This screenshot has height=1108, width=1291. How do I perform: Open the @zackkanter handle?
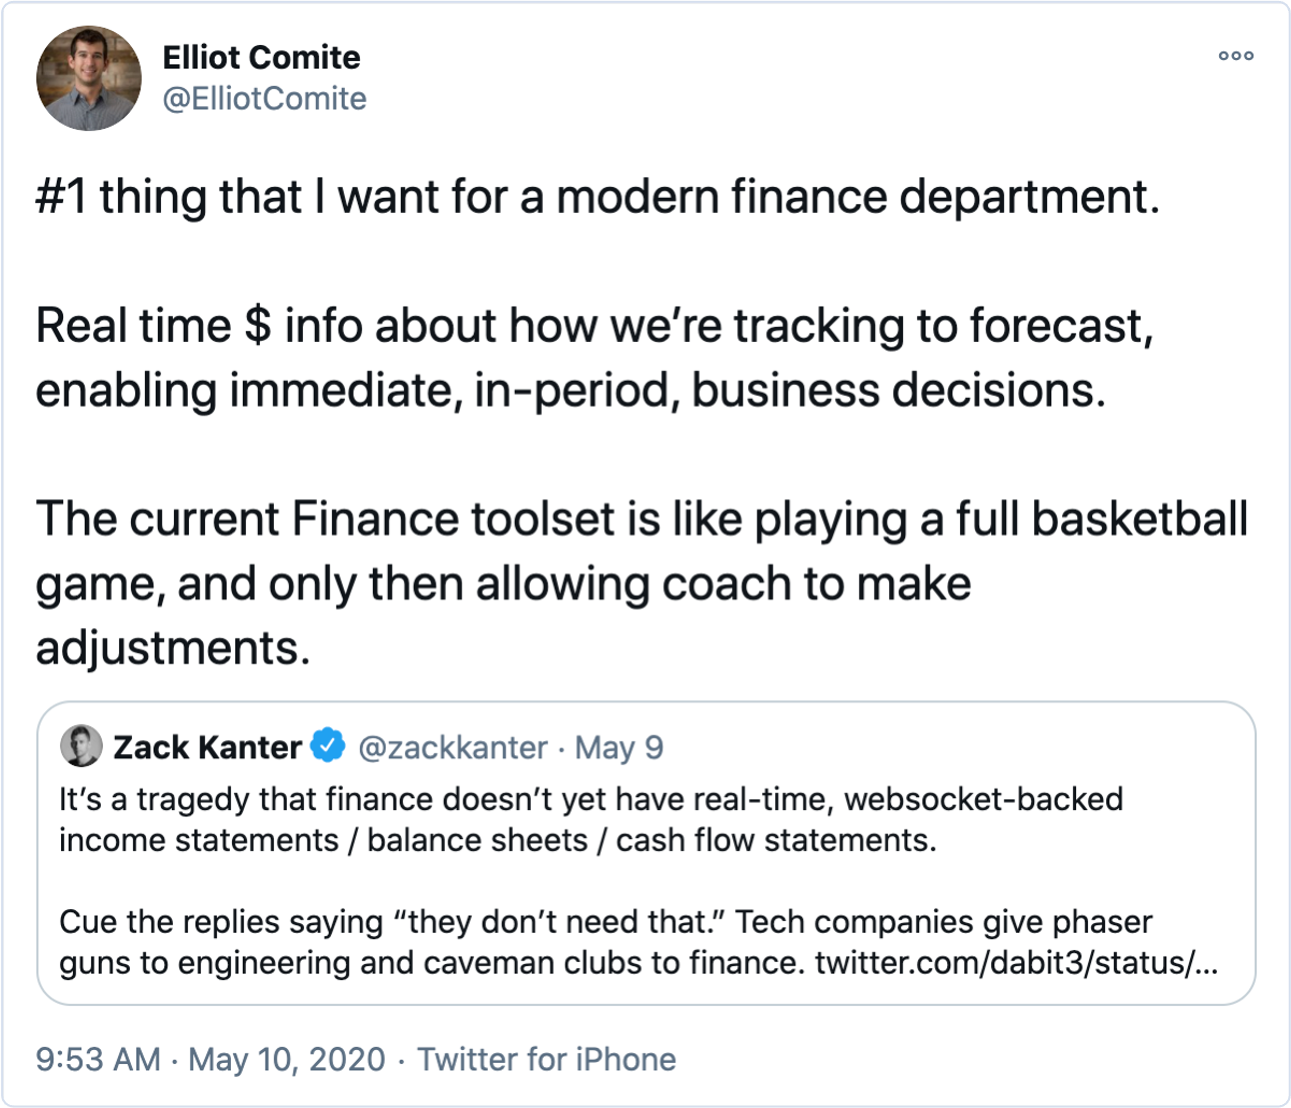(x=453, y=747)
